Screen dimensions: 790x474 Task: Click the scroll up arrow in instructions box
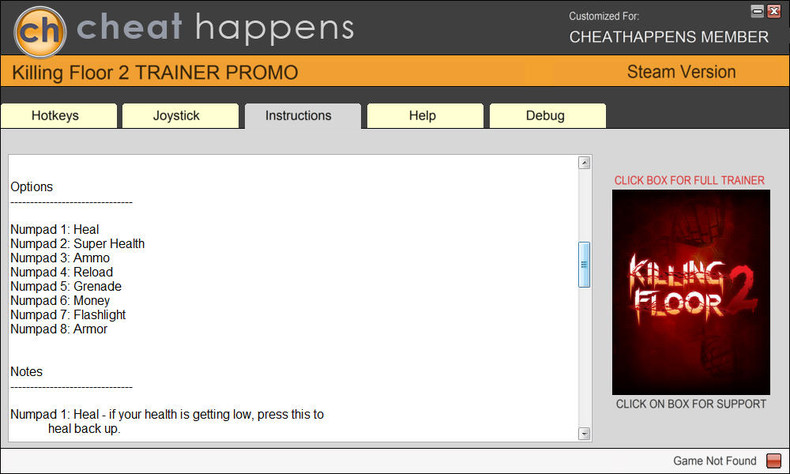coord(584,163)
